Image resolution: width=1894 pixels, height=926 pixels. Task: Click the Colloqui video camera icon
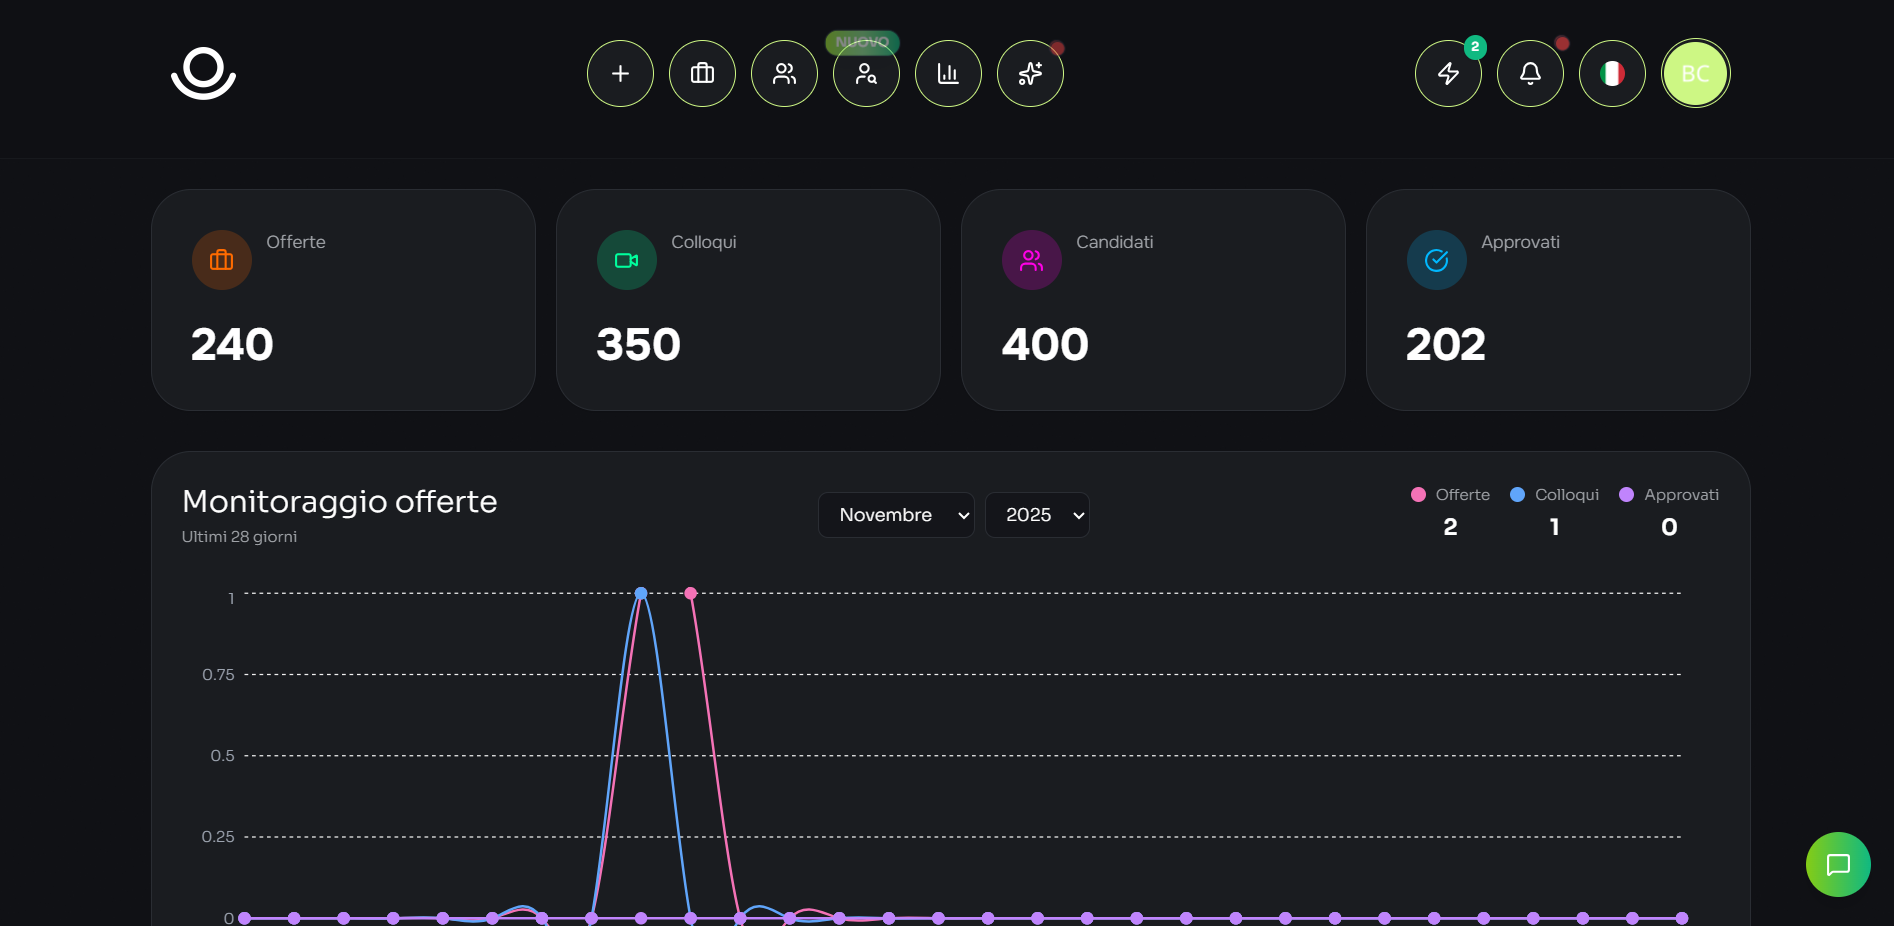click(626, 260)
